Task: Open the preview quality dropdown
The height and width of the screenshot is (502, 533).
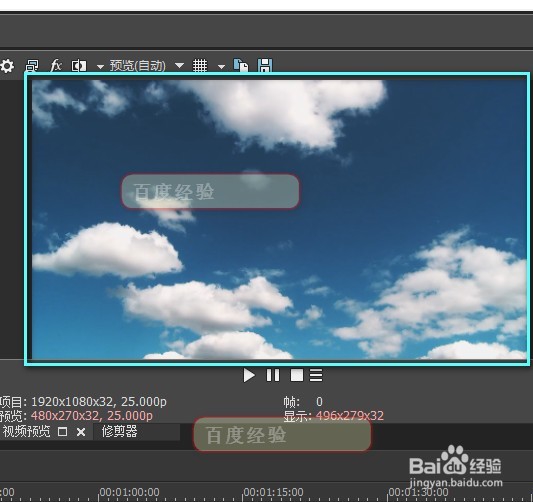Action: pos(137,66)
